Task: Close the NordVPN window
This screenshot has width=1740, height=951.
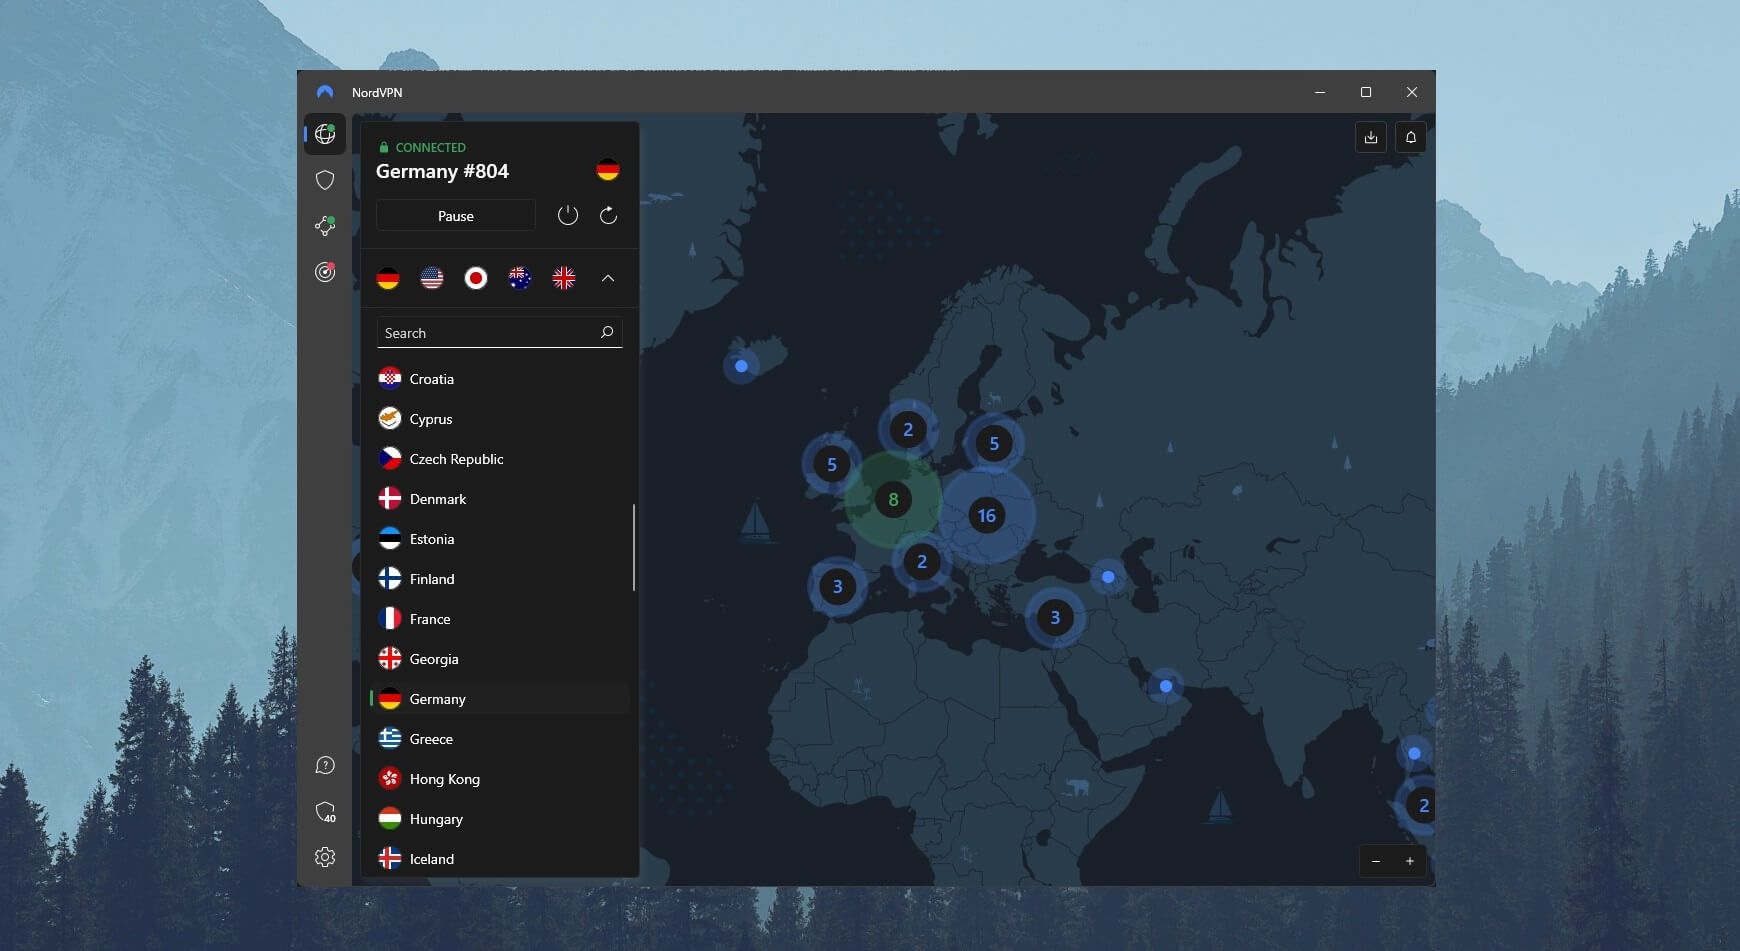Action: pos(1412,92)
